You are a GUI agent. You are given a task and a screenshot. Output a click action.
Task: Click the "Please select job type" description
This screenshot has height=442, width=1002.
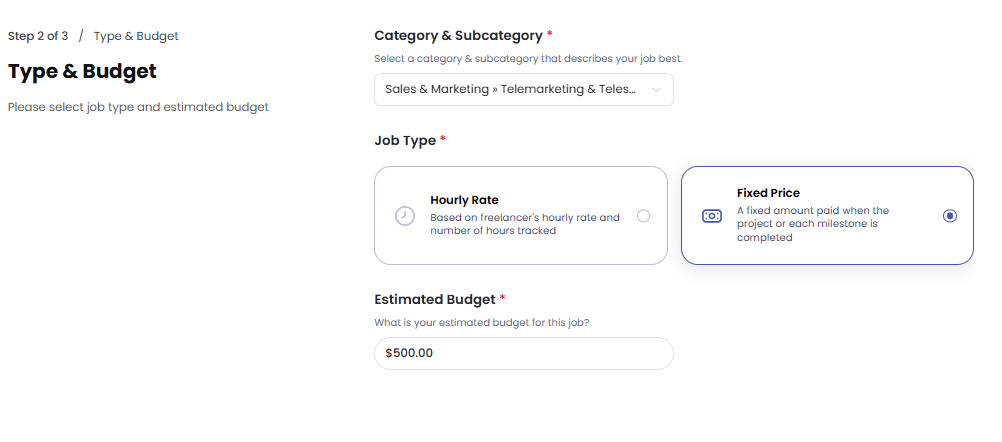click(x=138, y=107)
